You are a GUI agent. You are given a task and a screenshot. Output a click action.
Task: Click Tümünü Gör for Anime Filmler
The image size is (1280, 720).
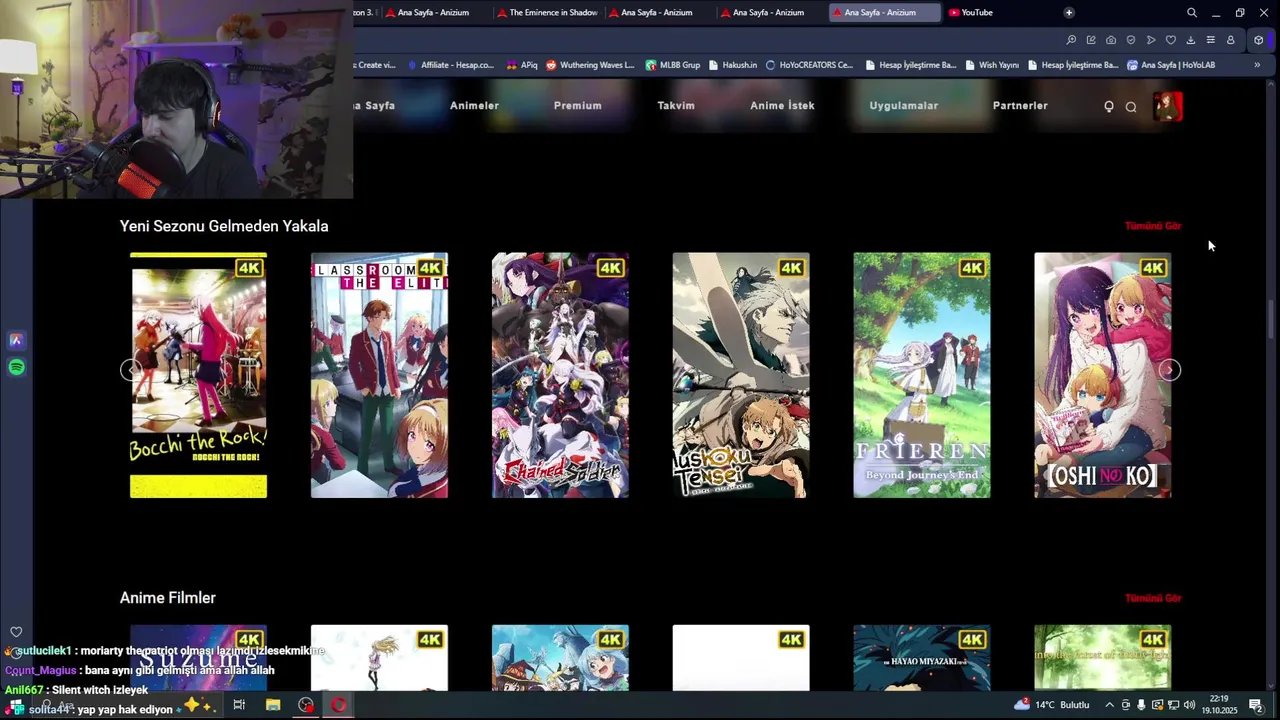tap(1153, 598)
